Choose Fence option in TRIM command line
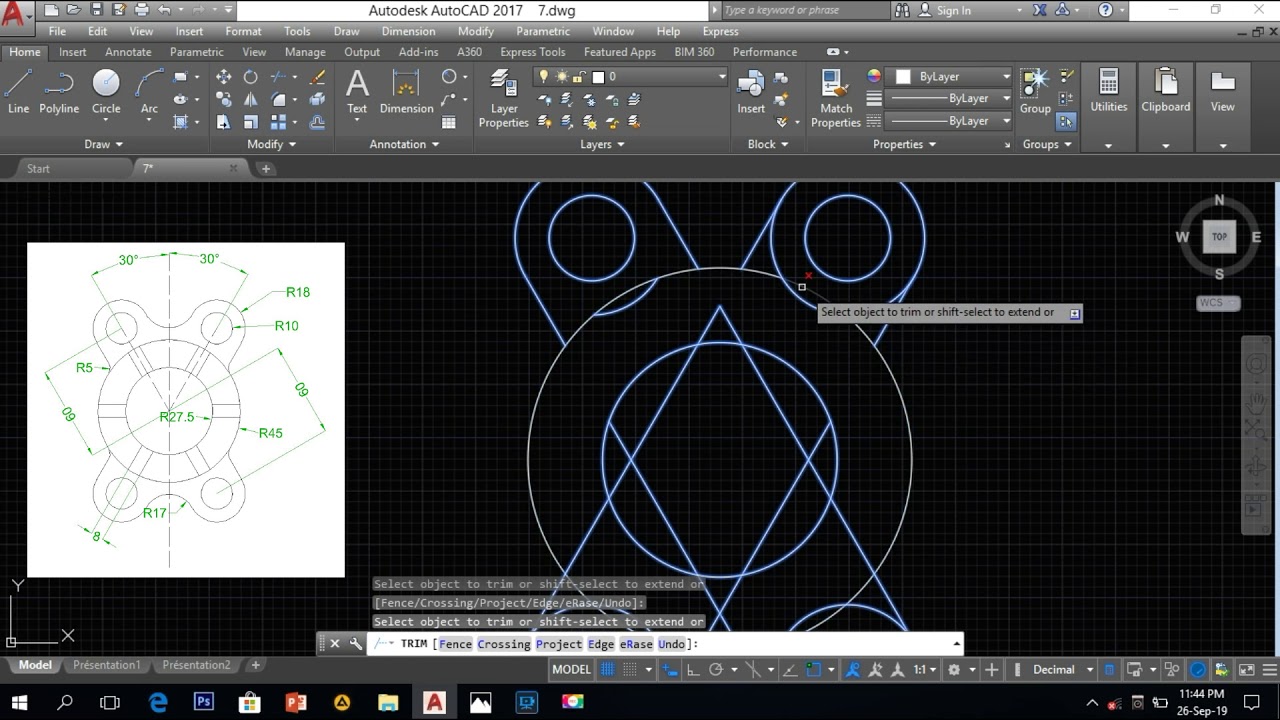 click(455, 644)
